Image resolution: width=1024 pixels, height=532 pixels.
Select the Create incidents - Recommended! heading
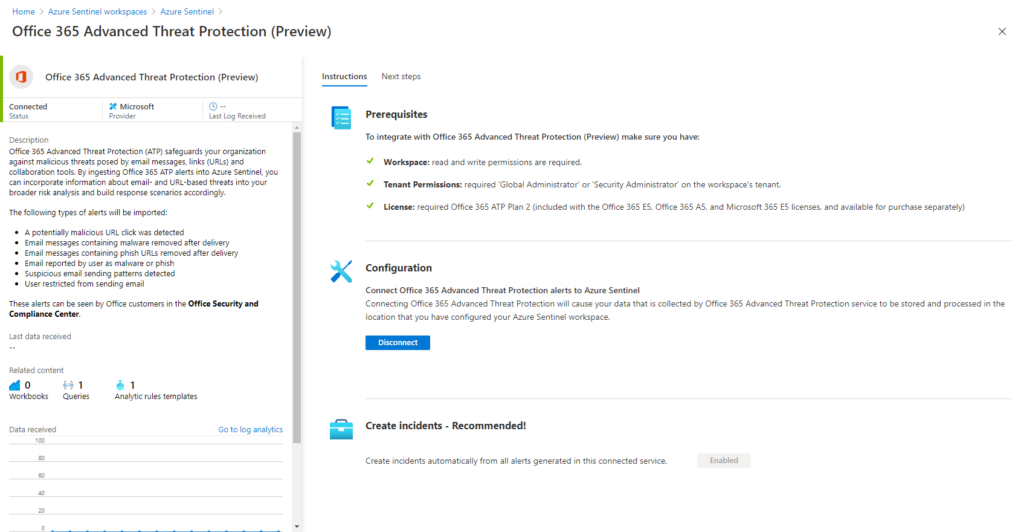point(445,426)
